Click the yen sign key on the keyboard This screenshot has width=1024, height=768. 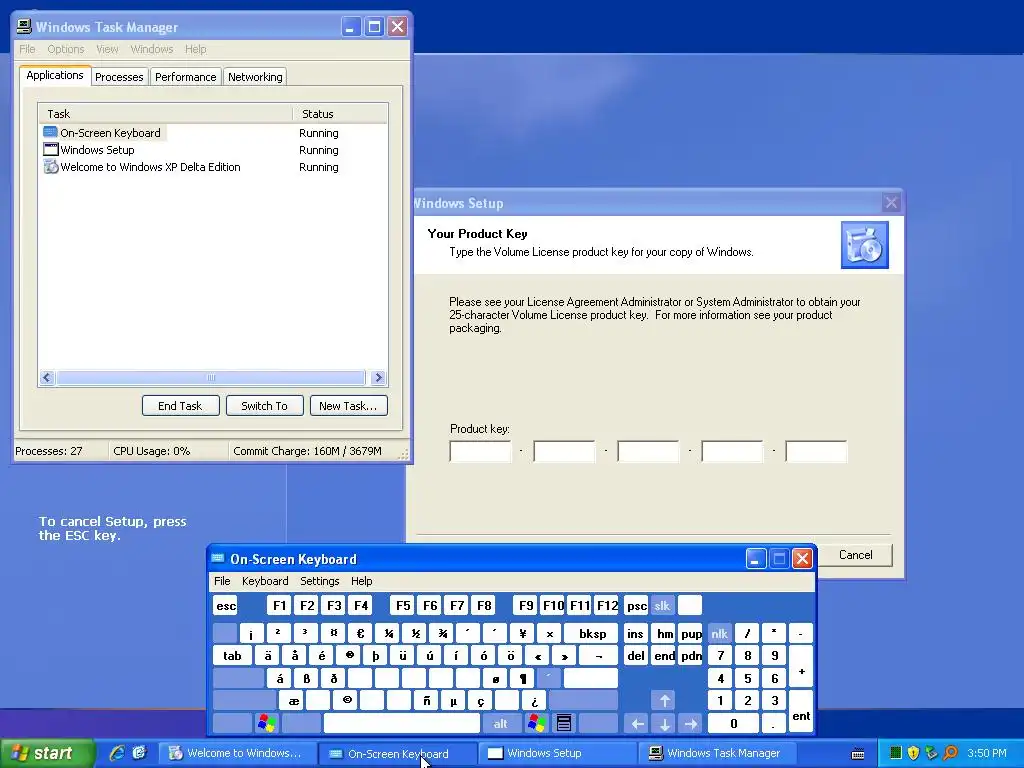click(522, 633)
